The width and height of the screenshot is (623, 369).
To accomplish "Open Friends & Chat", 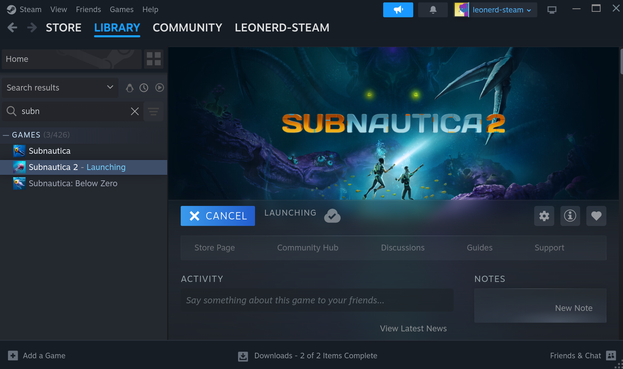I will tap(575, 355).
